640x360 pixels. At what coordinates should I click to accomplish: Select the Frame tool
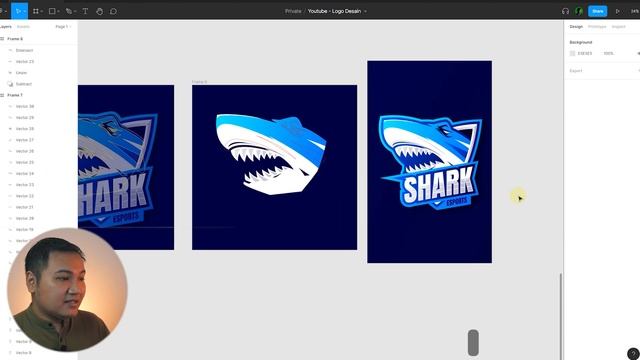[x=36, y=11]
